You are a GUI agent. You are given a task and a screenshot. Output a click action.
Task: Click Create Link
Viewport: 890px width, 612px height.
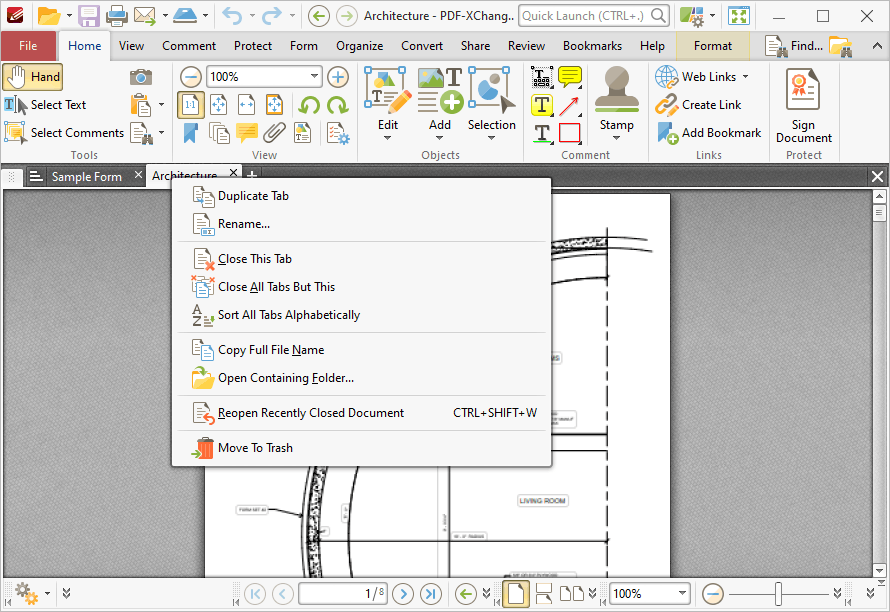[699, 105]
